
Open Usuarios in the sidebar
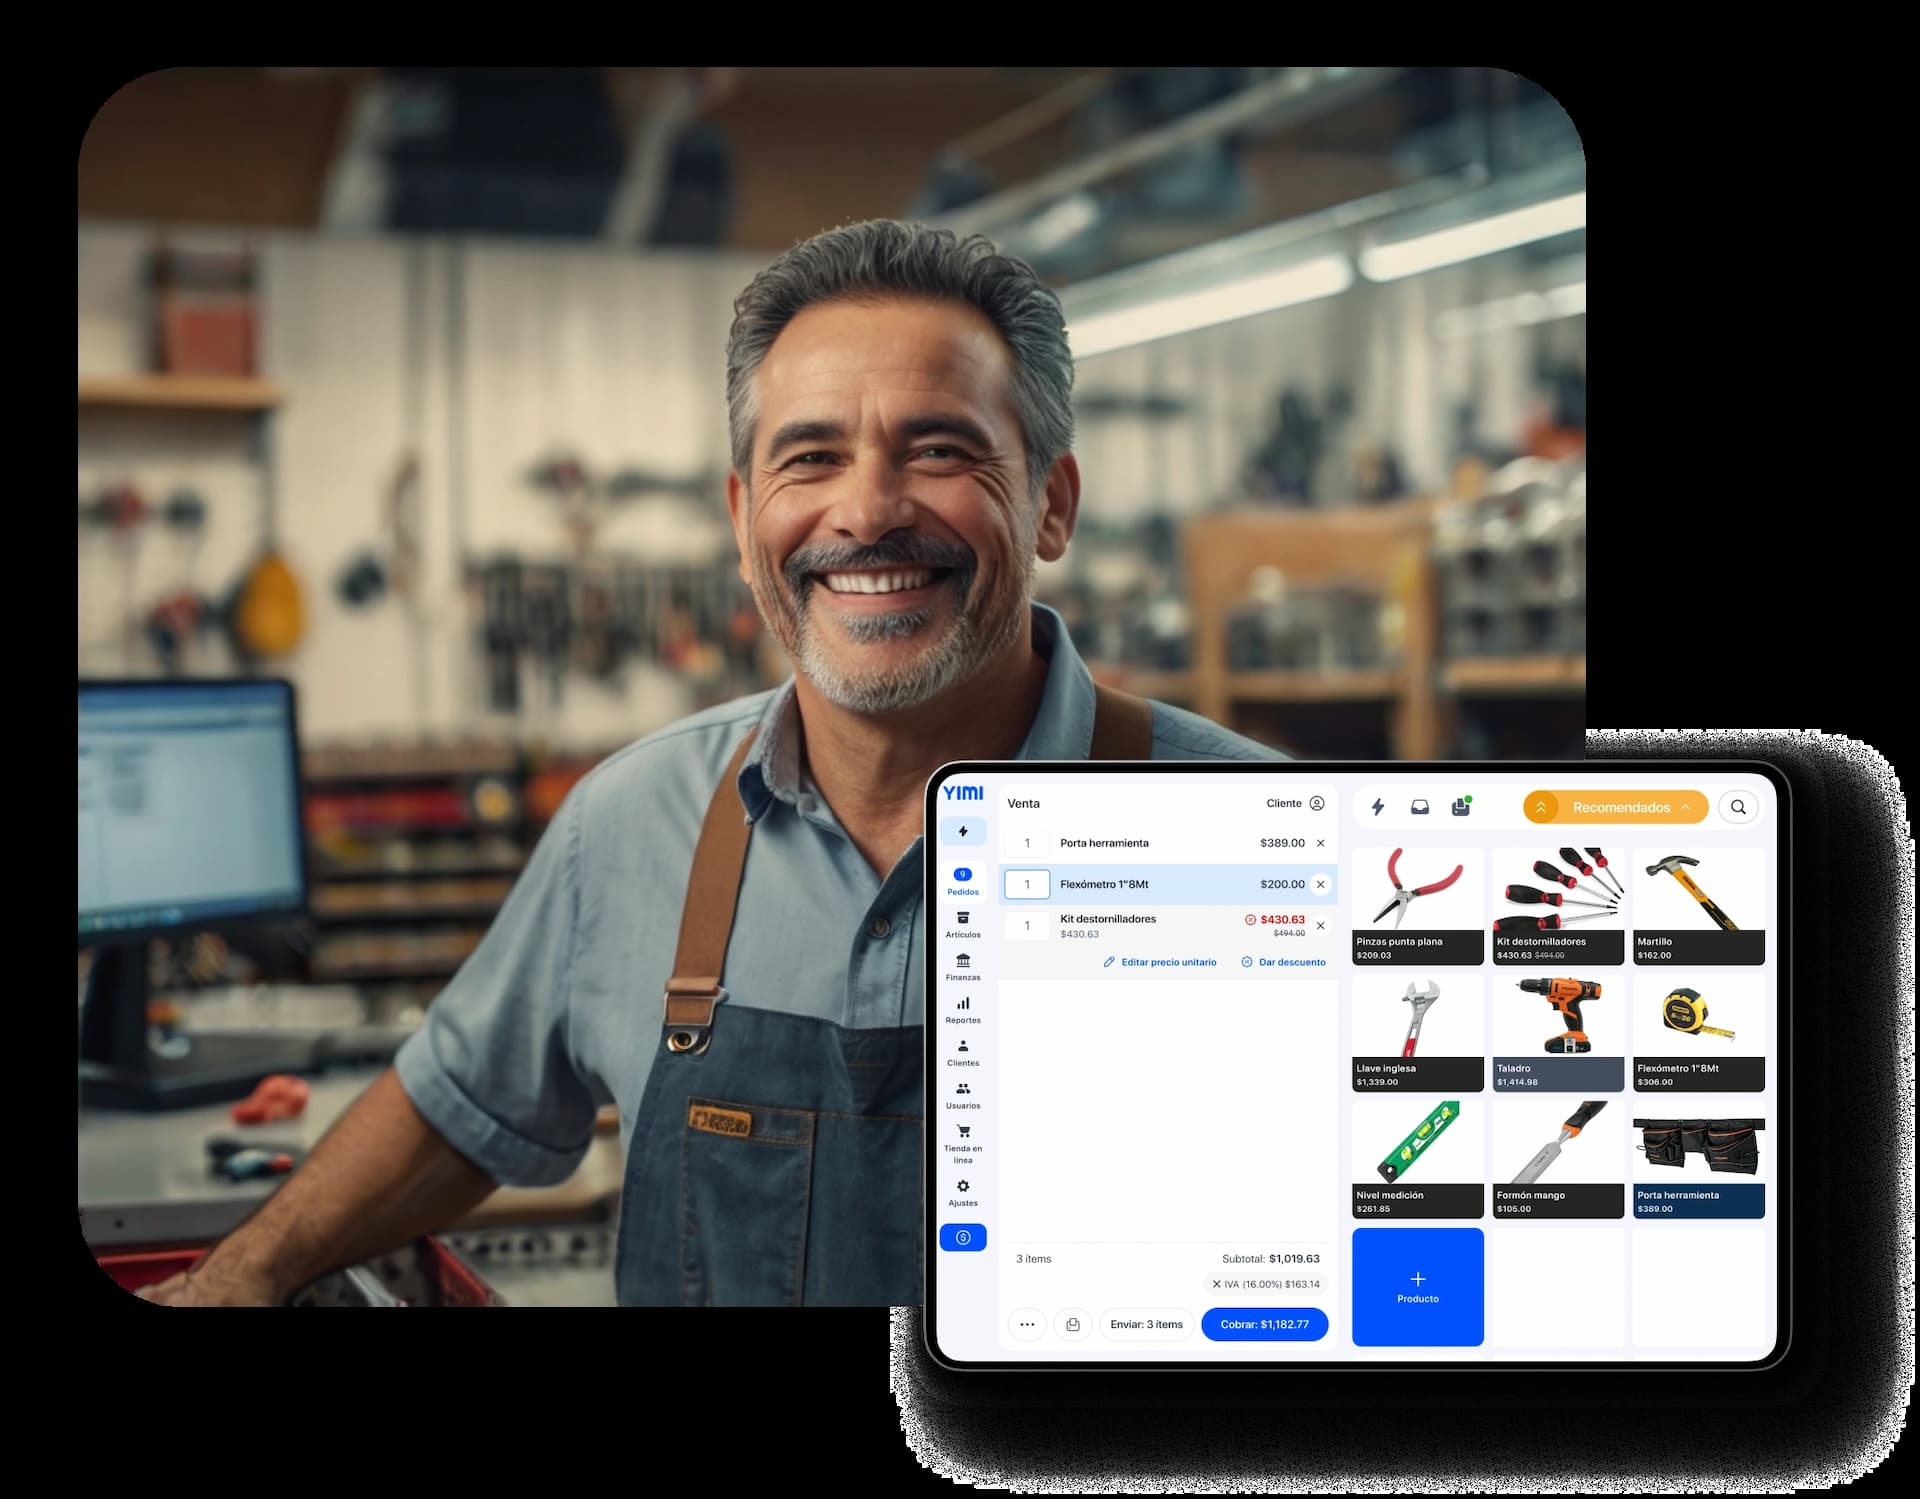[963, 1096]
